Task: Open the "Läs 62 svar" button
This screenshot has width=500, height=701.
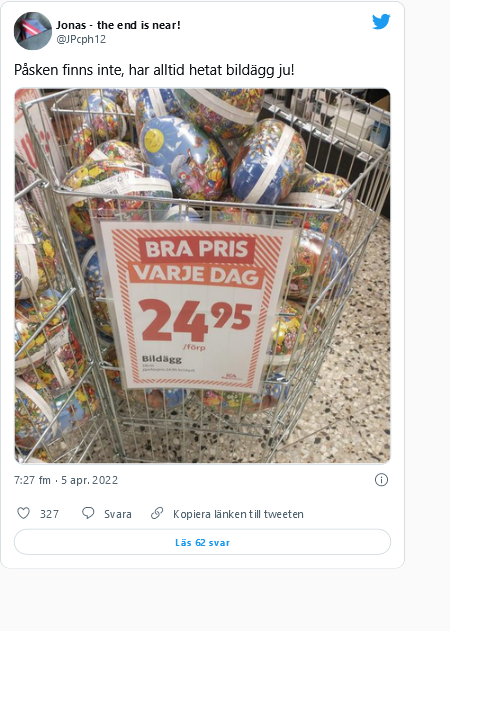Action: point(202,542)
